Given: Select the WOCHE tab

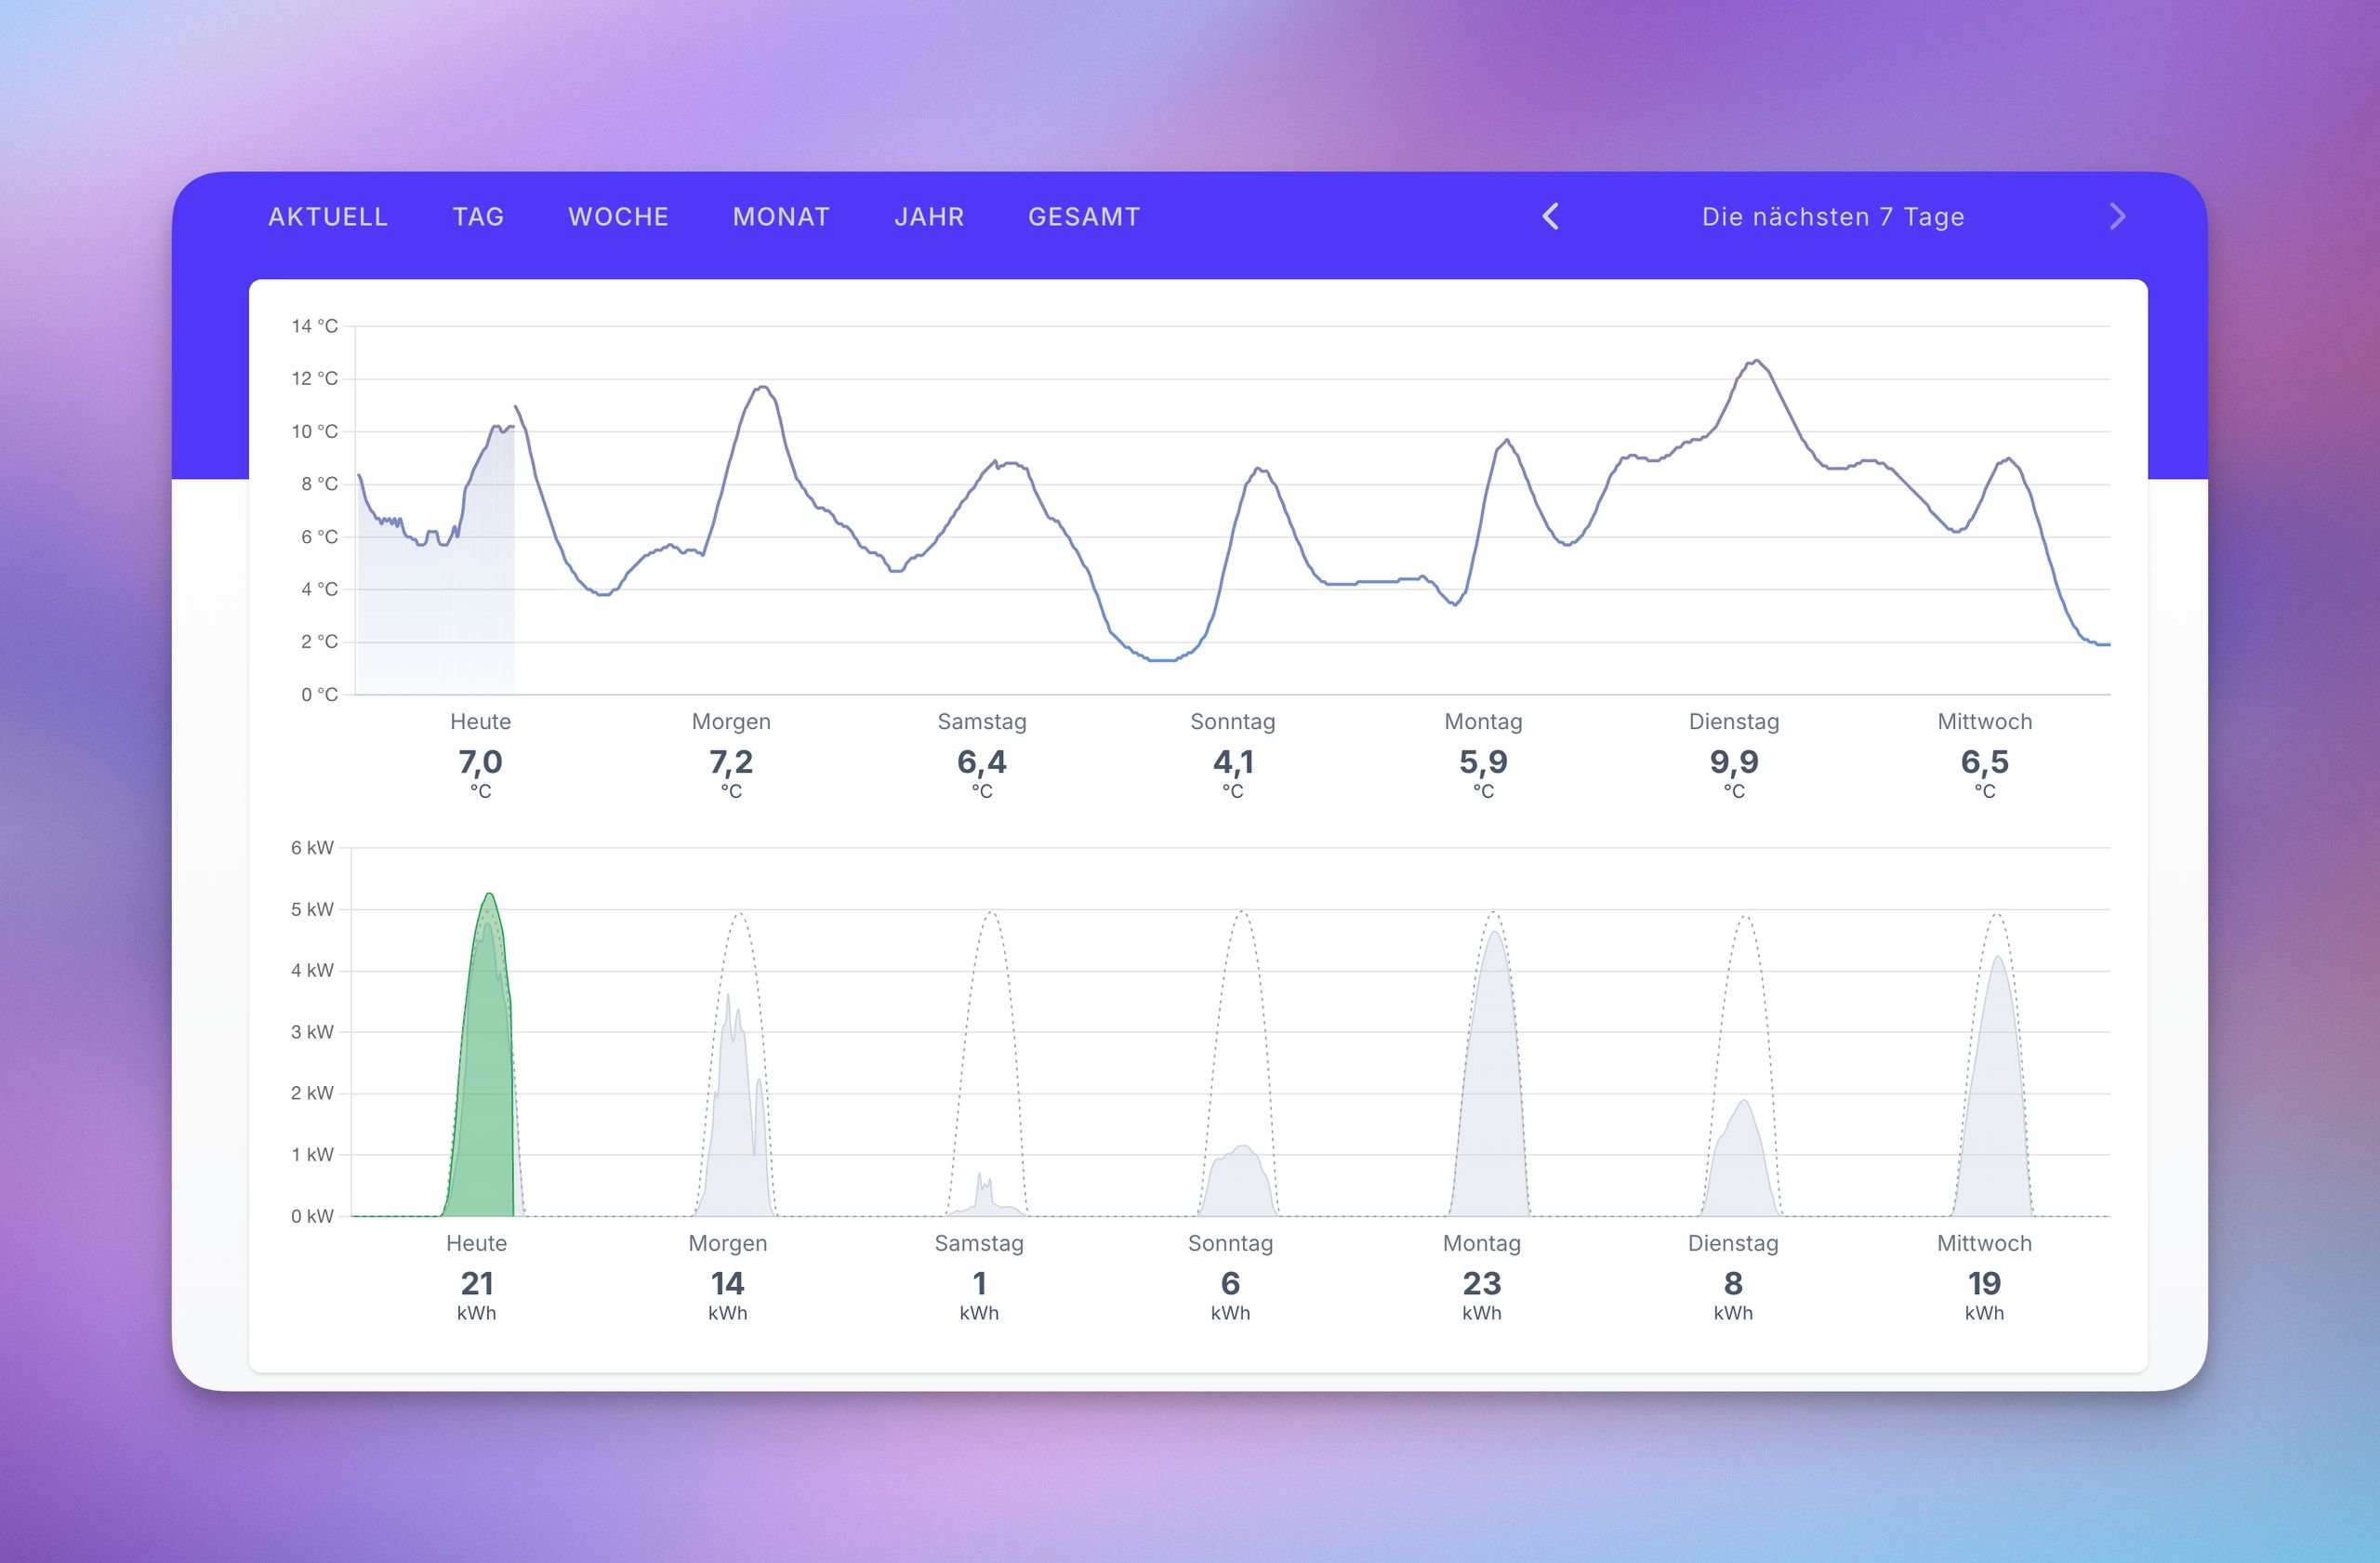Looking at the screenshot, I should tap(618, 217).
